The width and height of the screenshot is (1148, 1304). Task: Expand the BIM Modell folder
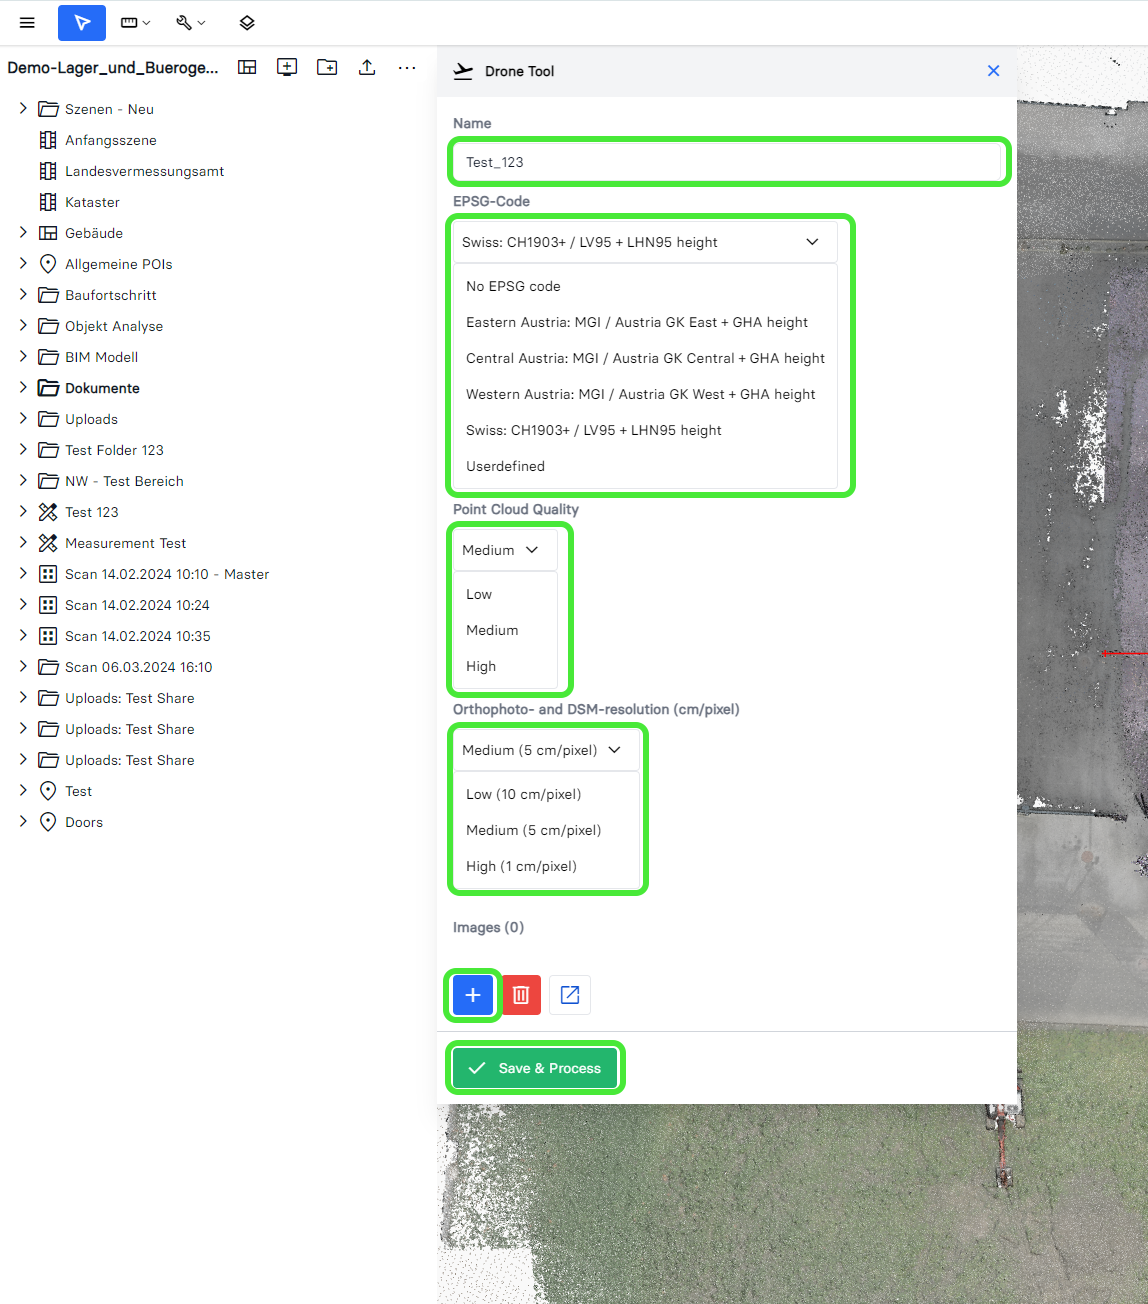(x=23, y=357)
